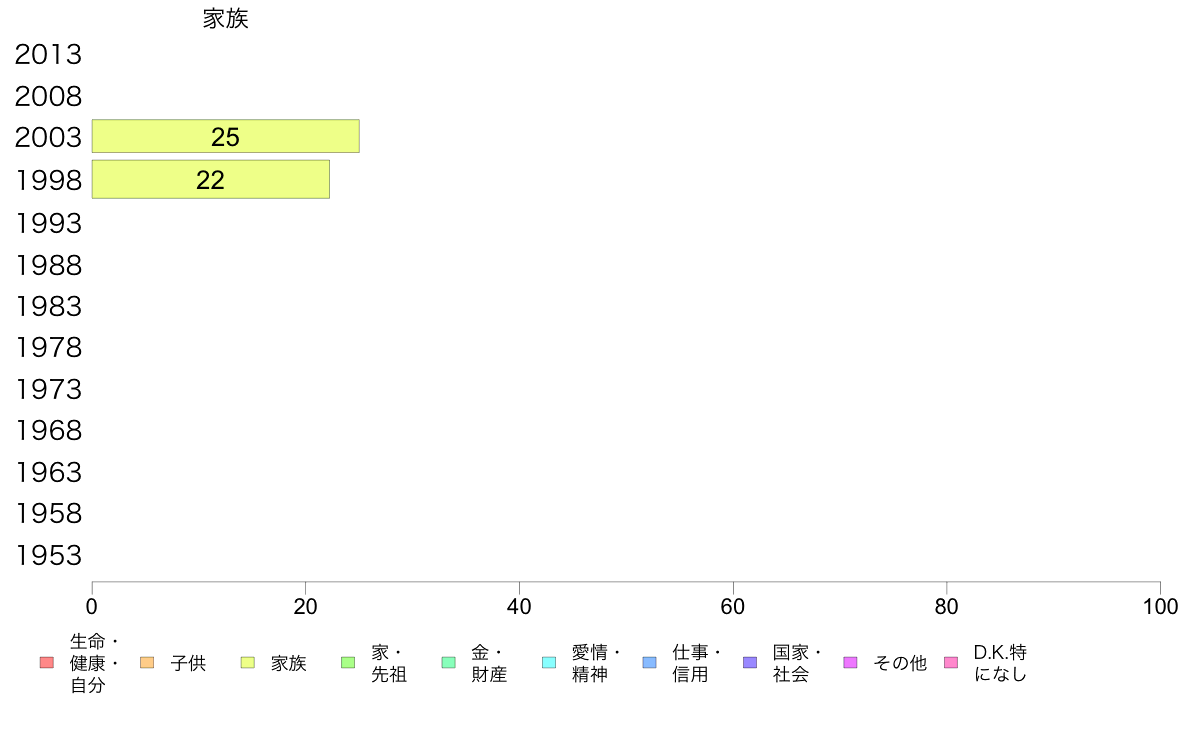Click the 1973 year label
Screen dimensions: 1188x736
(x=48, y=390)
